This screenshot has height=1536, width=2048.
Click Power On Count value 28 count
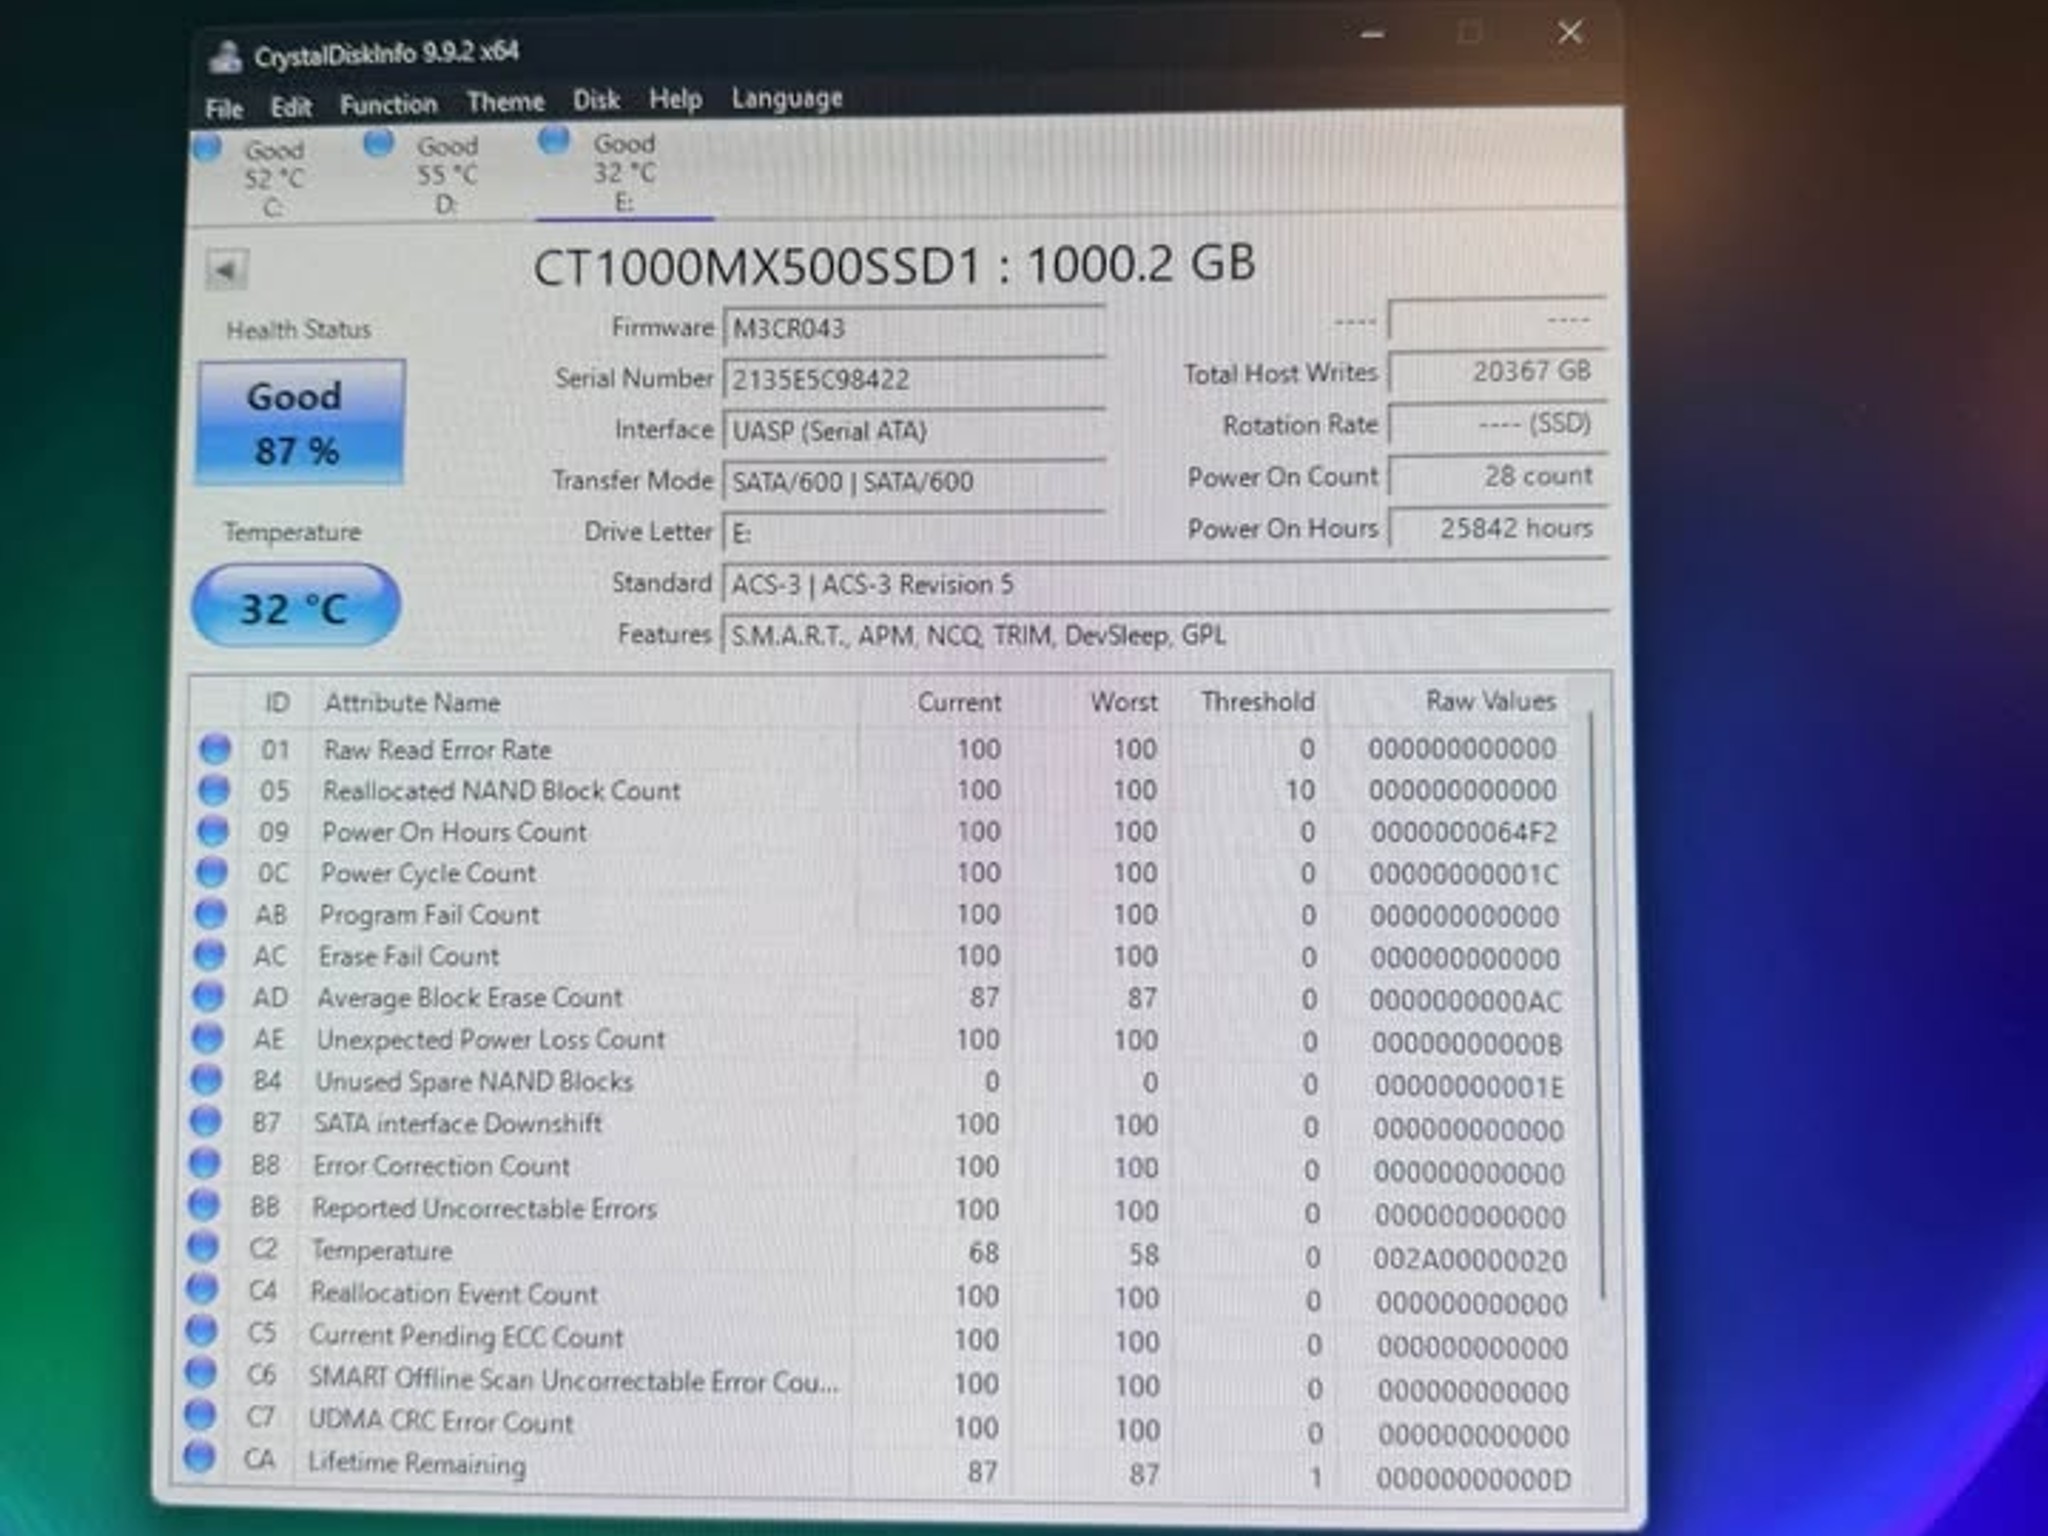pyautogui.click(x=1498, y=476)
